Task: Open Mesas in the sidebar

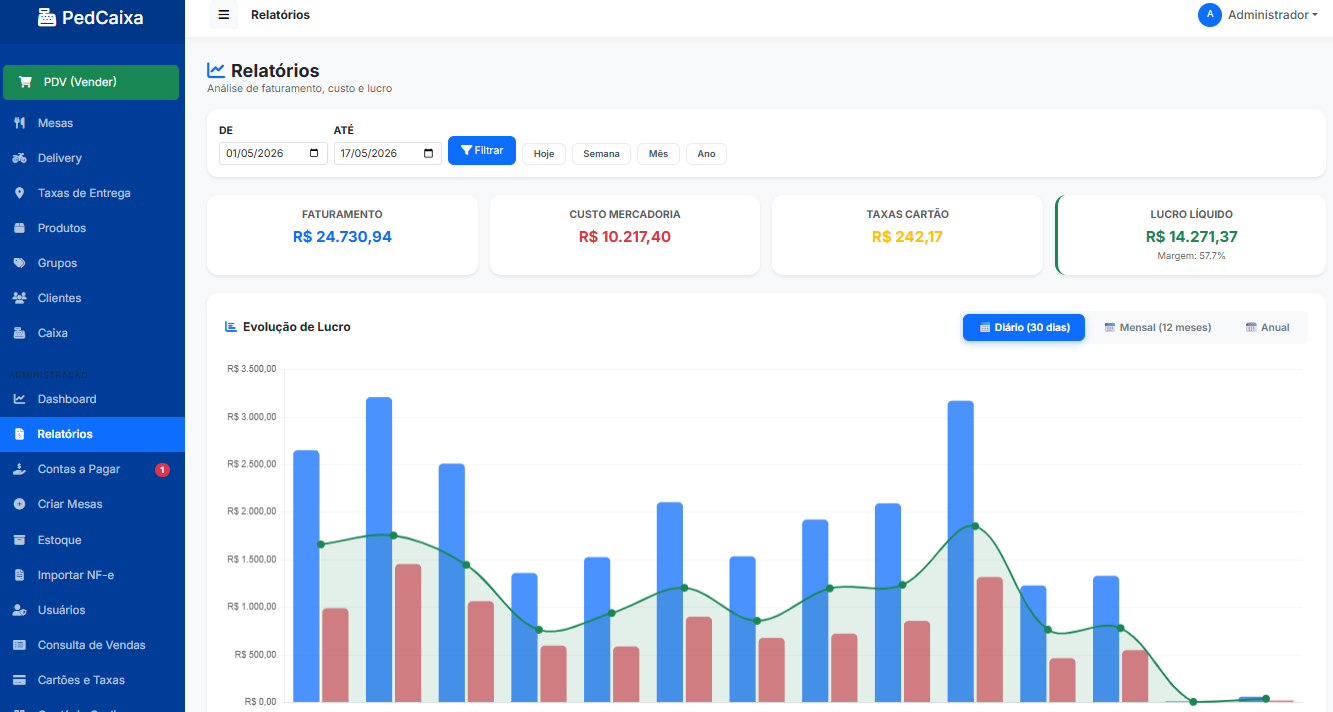Action: 92,123
